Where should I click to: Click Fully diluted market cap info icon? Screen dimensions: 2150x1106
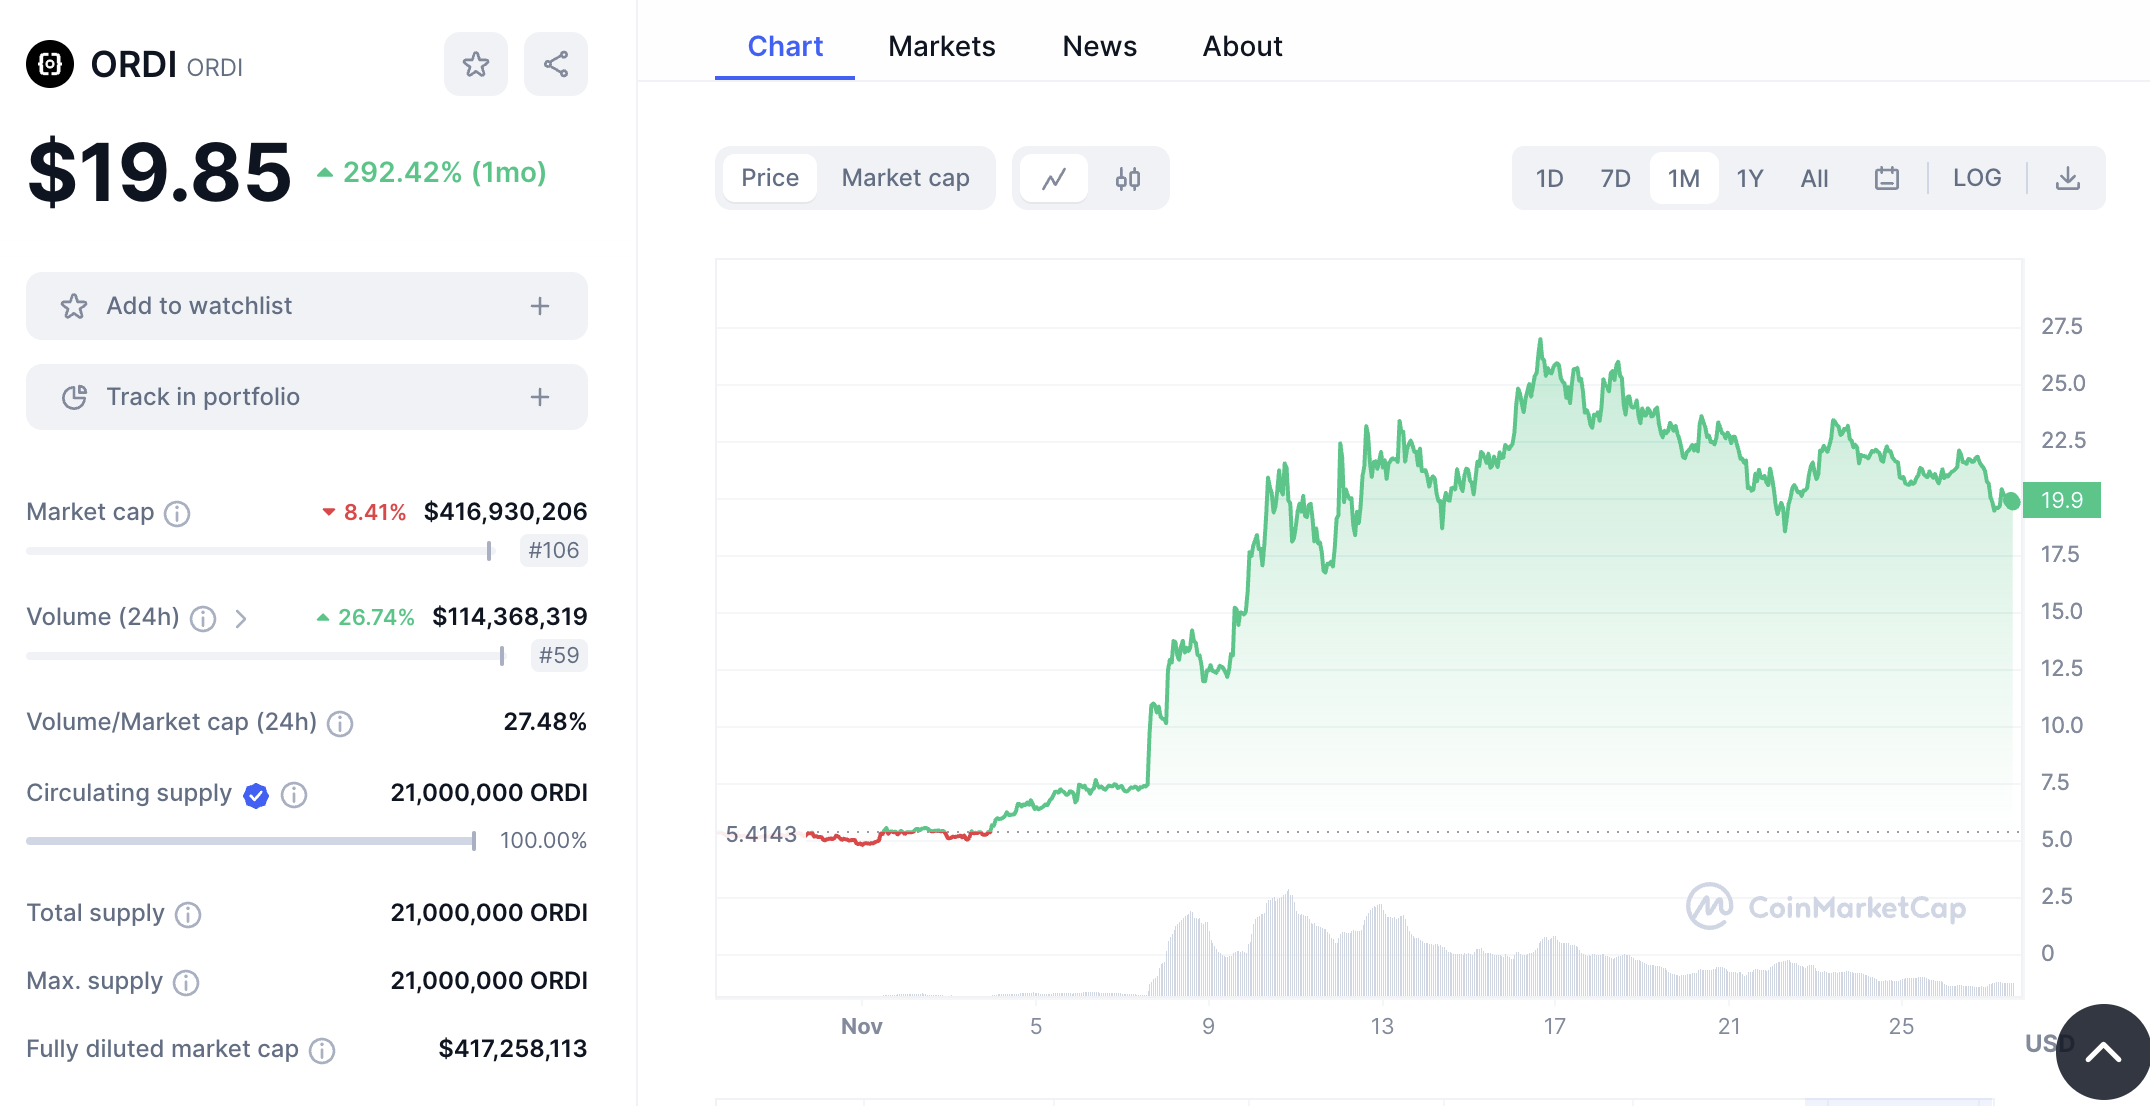click(322, 1050)
